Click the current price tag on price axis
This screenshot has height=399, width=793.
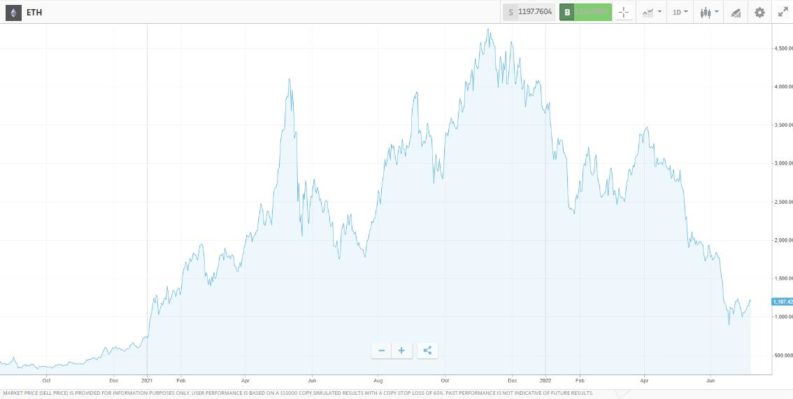coord(782,301)
